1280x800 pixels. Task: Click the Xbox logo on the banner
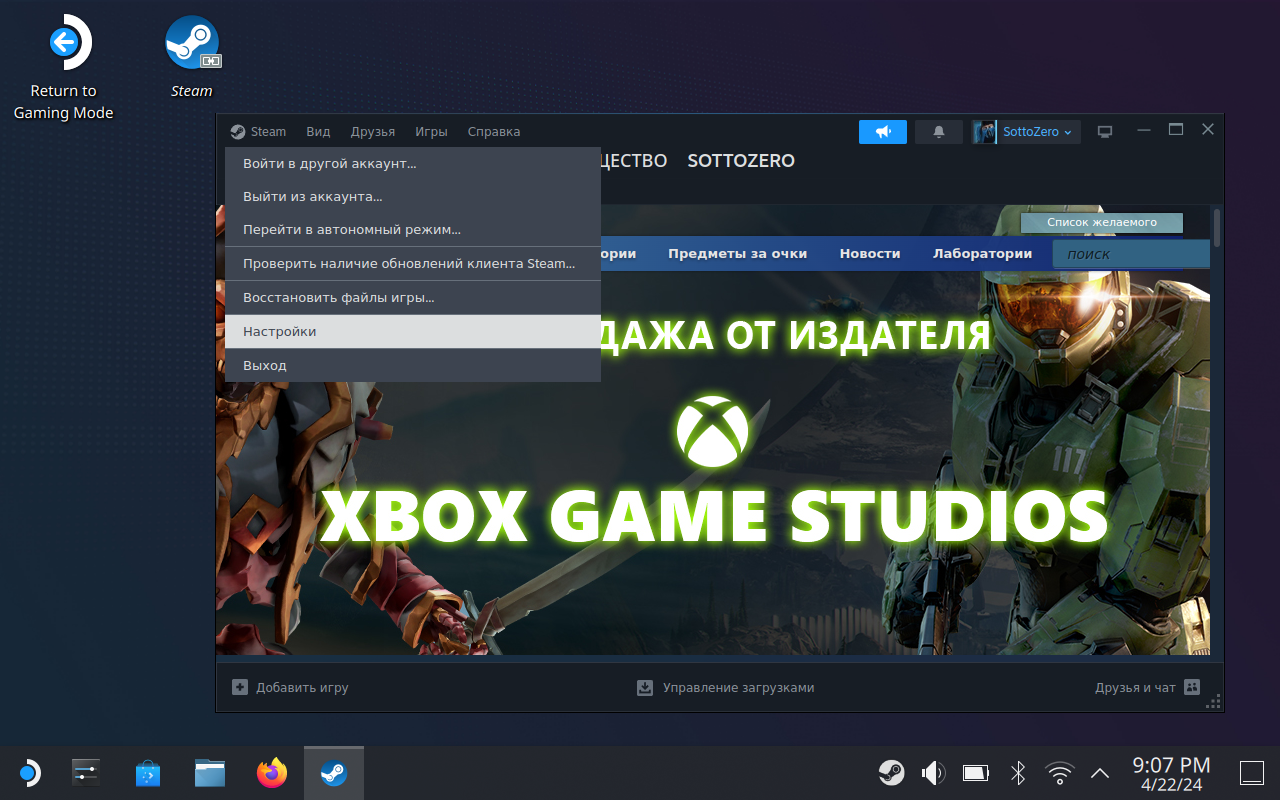(x=712, y=431)
